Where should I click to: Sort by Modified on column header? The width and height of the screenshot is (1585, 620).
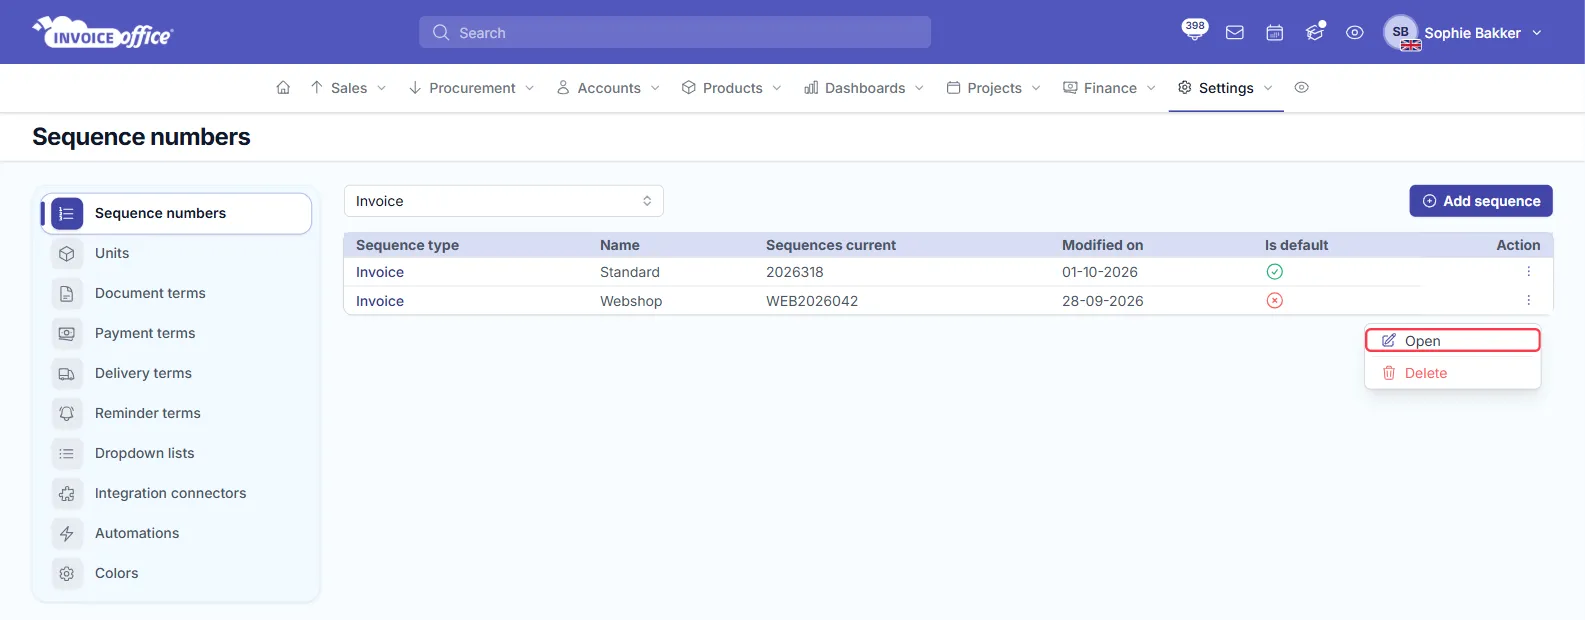(x=1102, y=245)
